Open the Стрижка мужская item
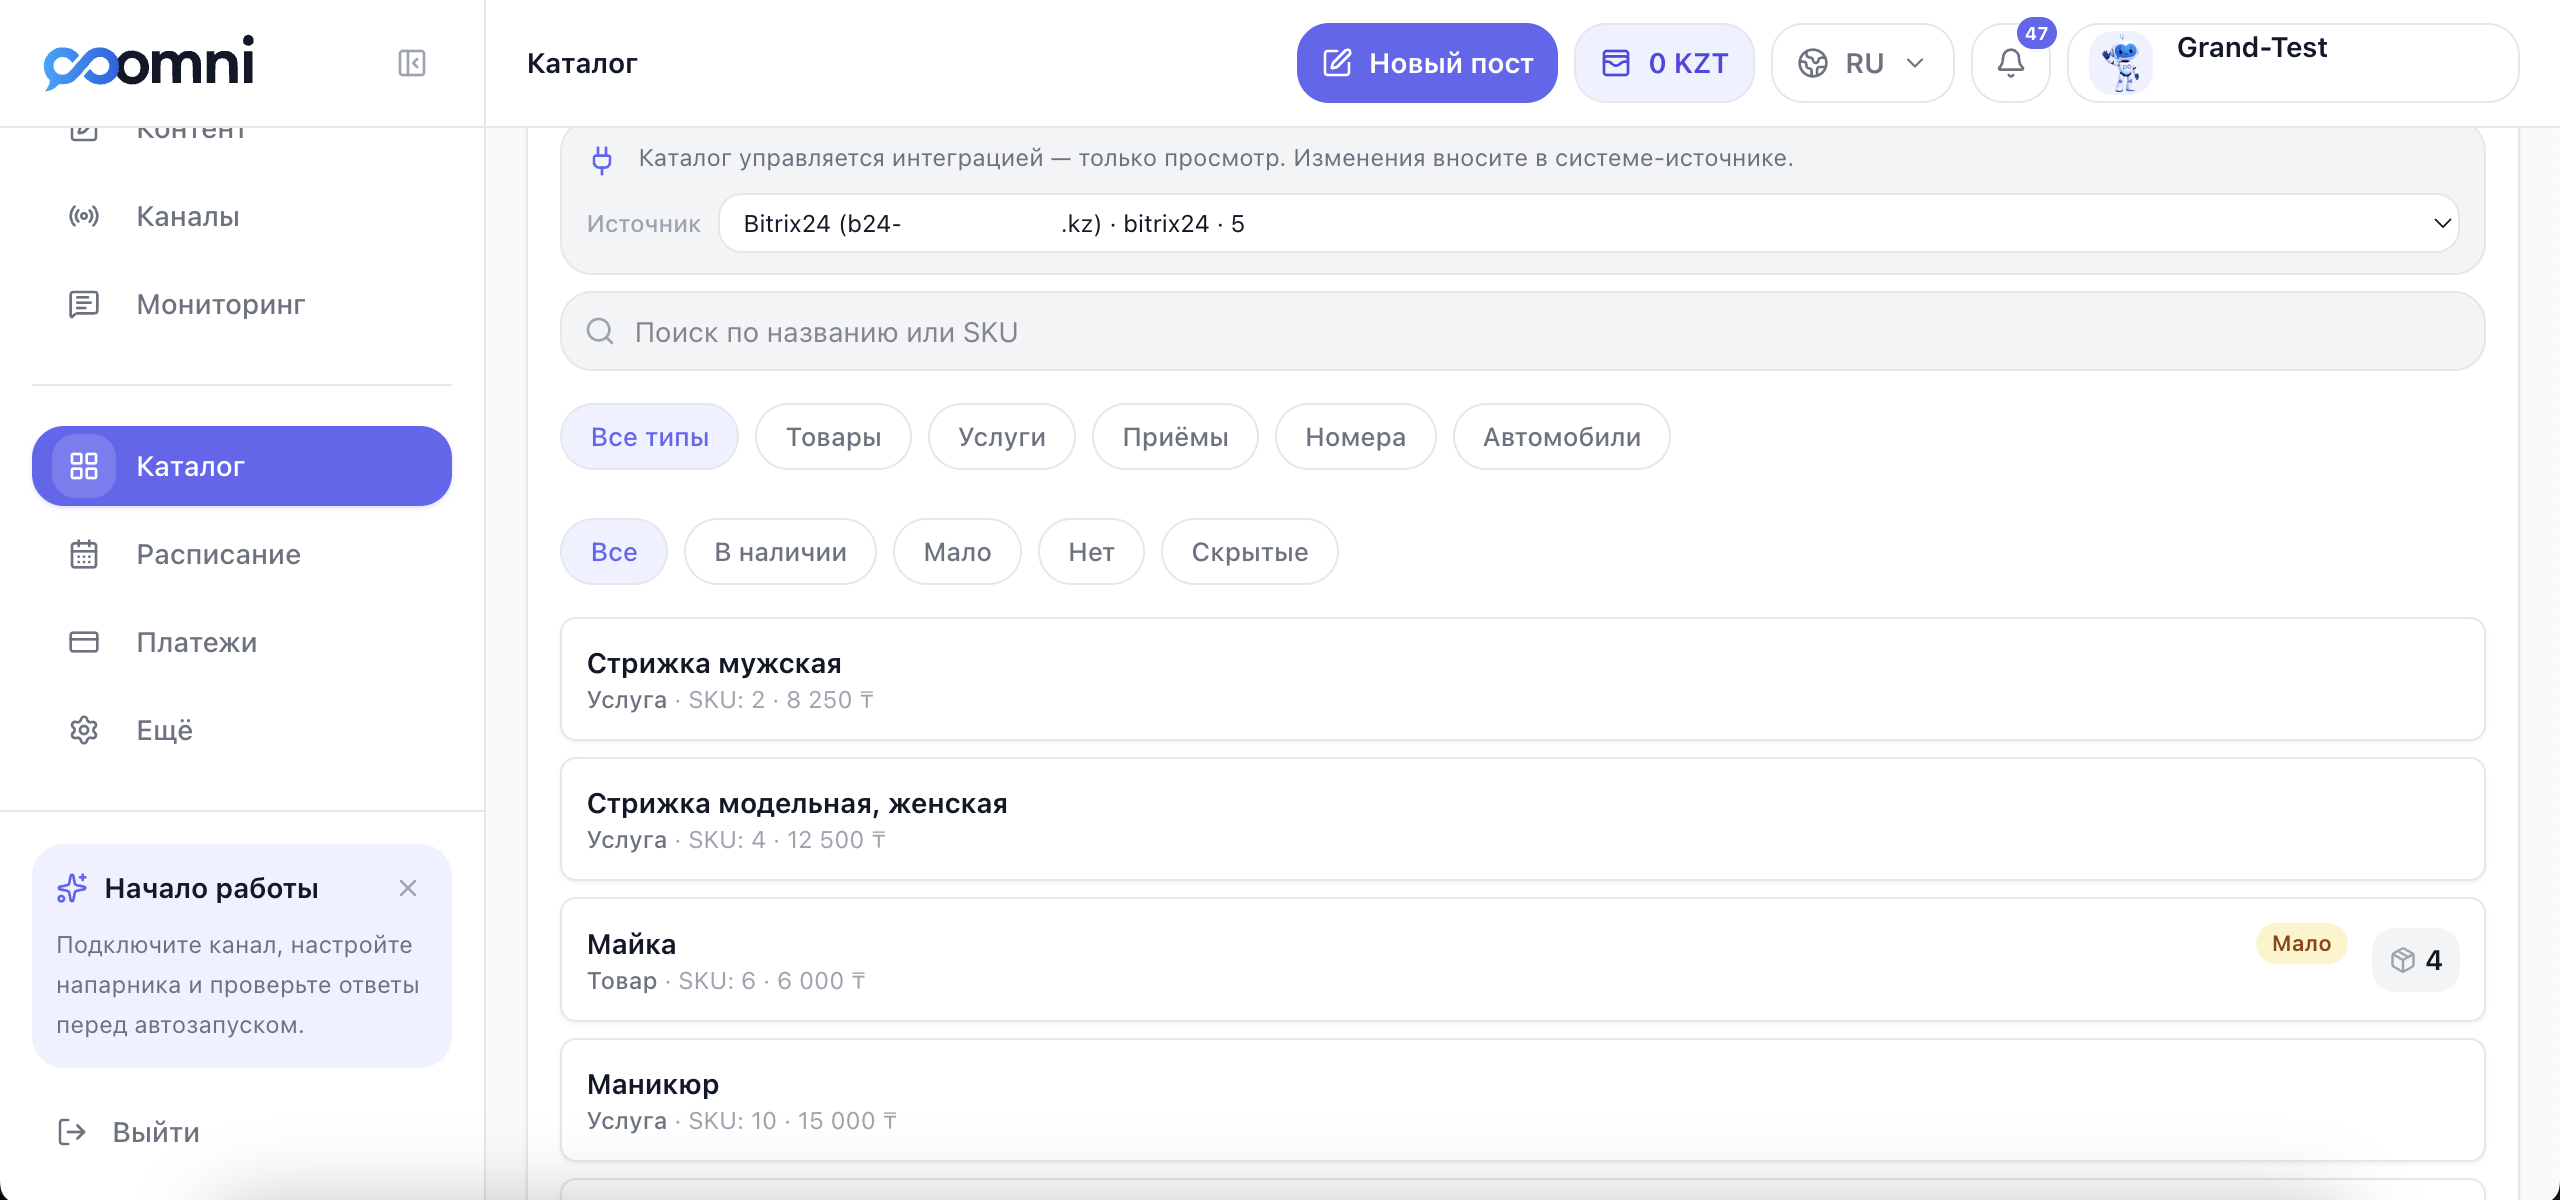Image resolution: width=2560 pixels, height=1200 pixels. click(x=1523, y=679)
